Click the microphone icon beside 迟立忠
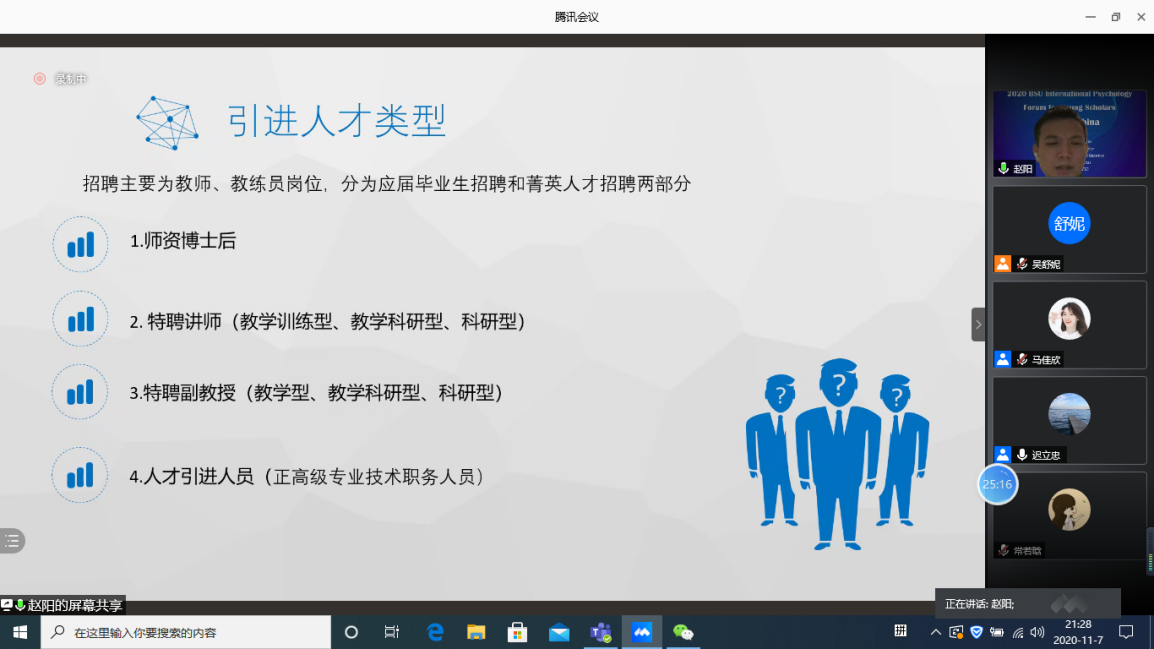The width and height of the screenshot is (1154, 649). pos(1022,455)
